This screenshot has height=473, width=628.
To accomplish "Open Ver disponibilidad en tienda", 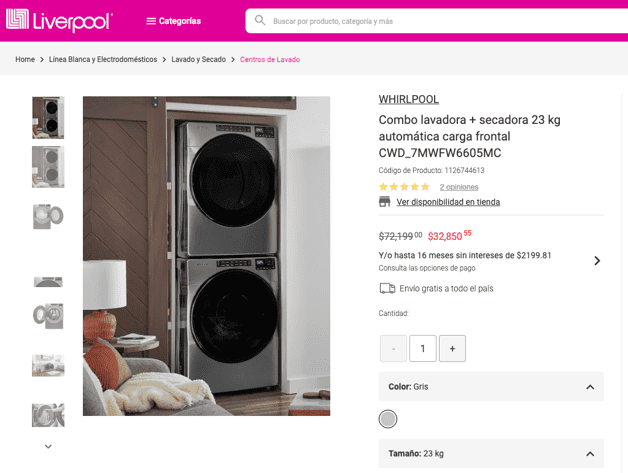I will click(x=448, y=202).
